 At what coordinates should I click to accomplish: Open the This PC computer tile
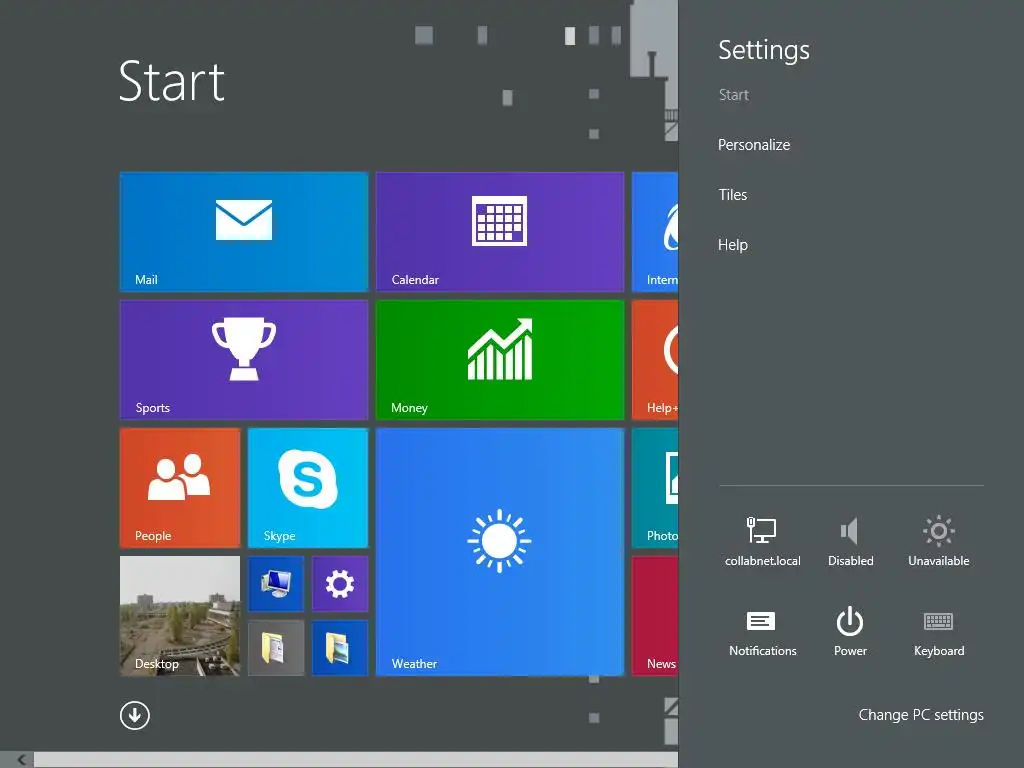point(276,583)
